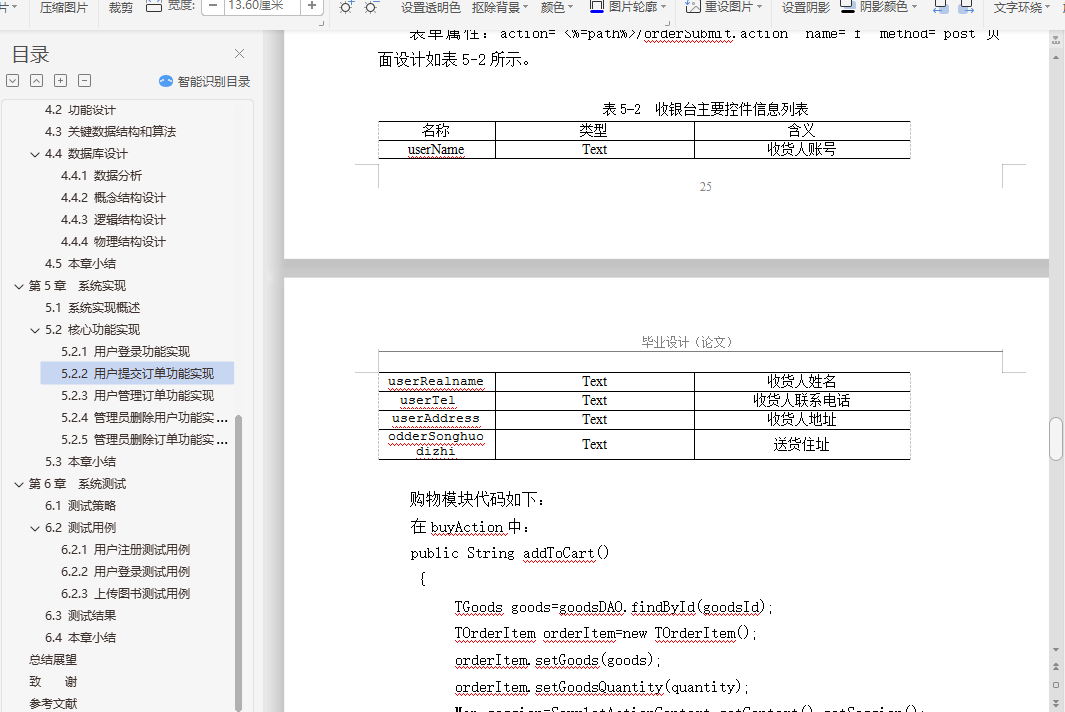Collapse 第5章 系统实现 chapter
The width and height of the screenshot is (1065, 712).
(x=19, y=286)
